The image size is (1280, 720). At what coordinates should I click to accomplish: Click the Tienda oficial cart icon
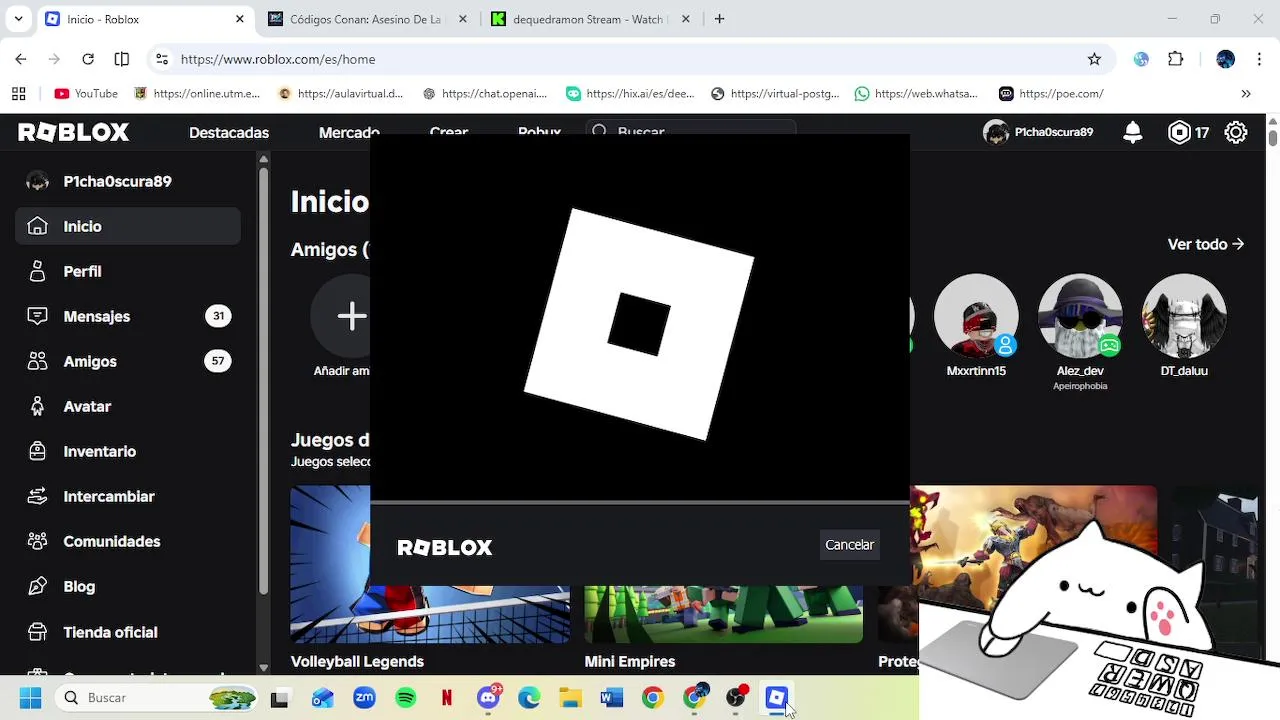pyautogui.click(x=37, y=632)
